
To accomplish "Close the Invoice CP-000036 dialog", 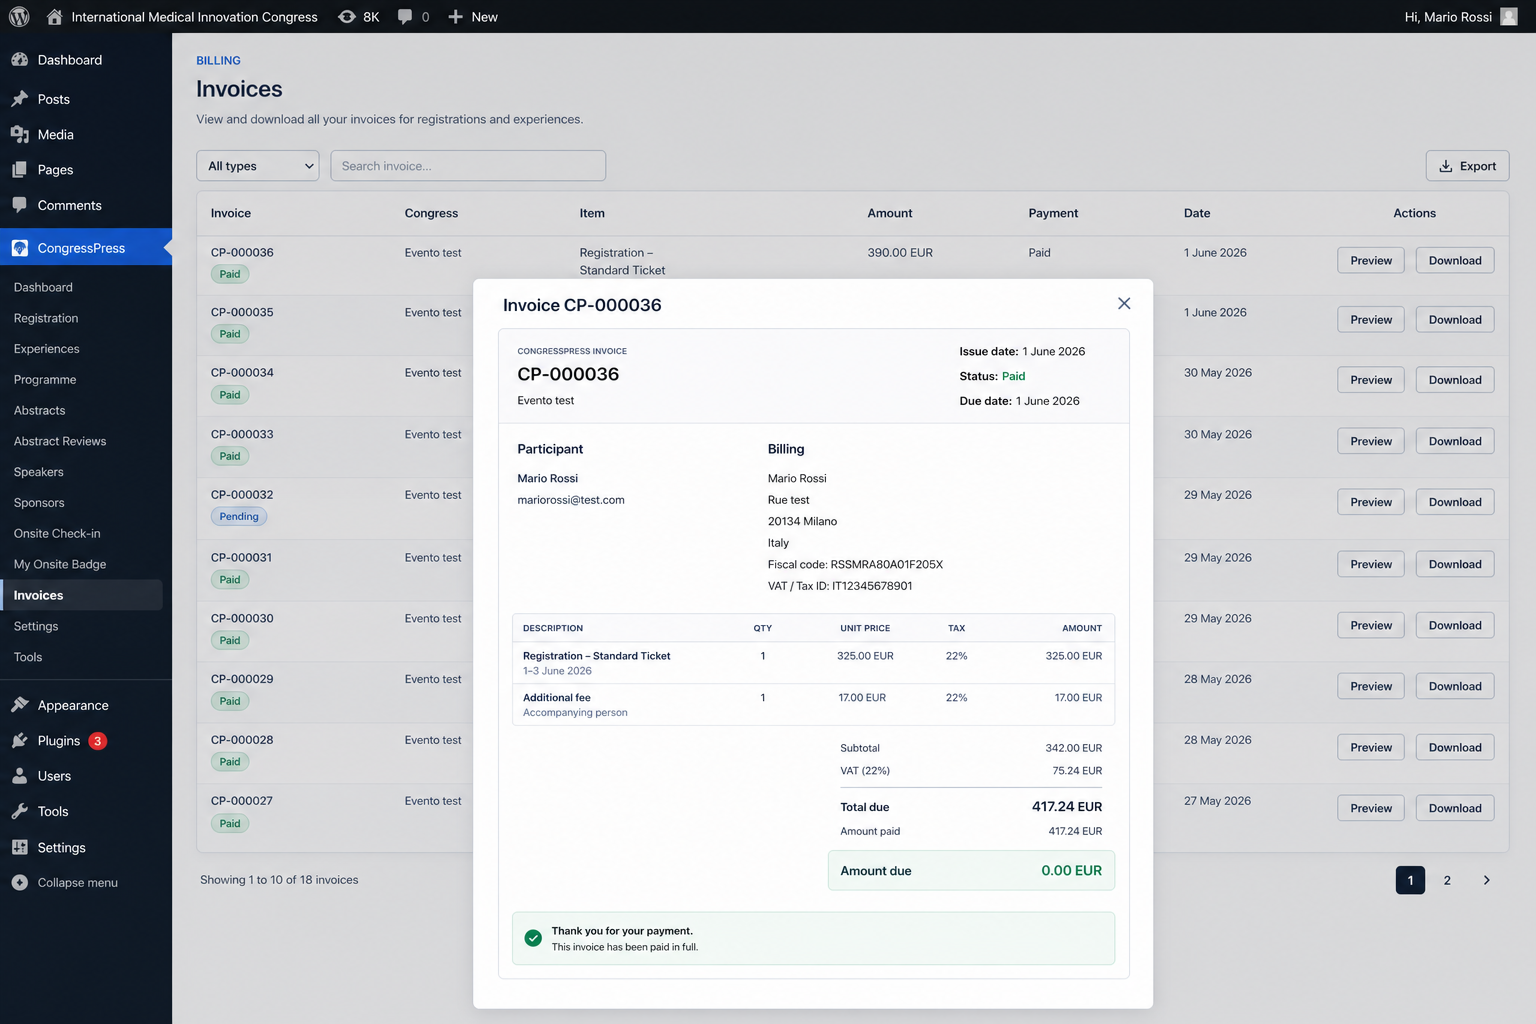I will pos(1124,304).
